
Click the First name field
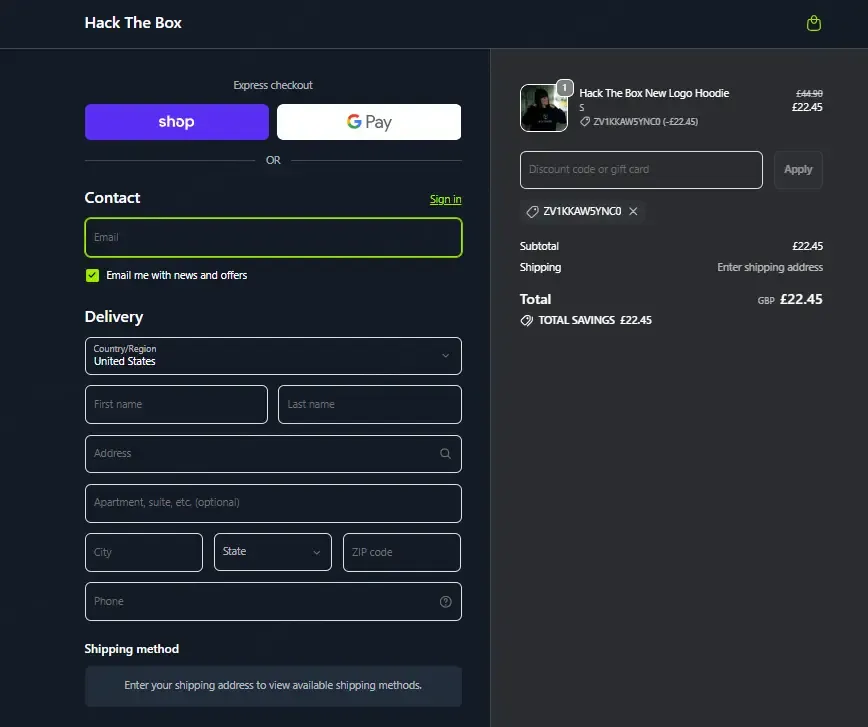[176, 405]
